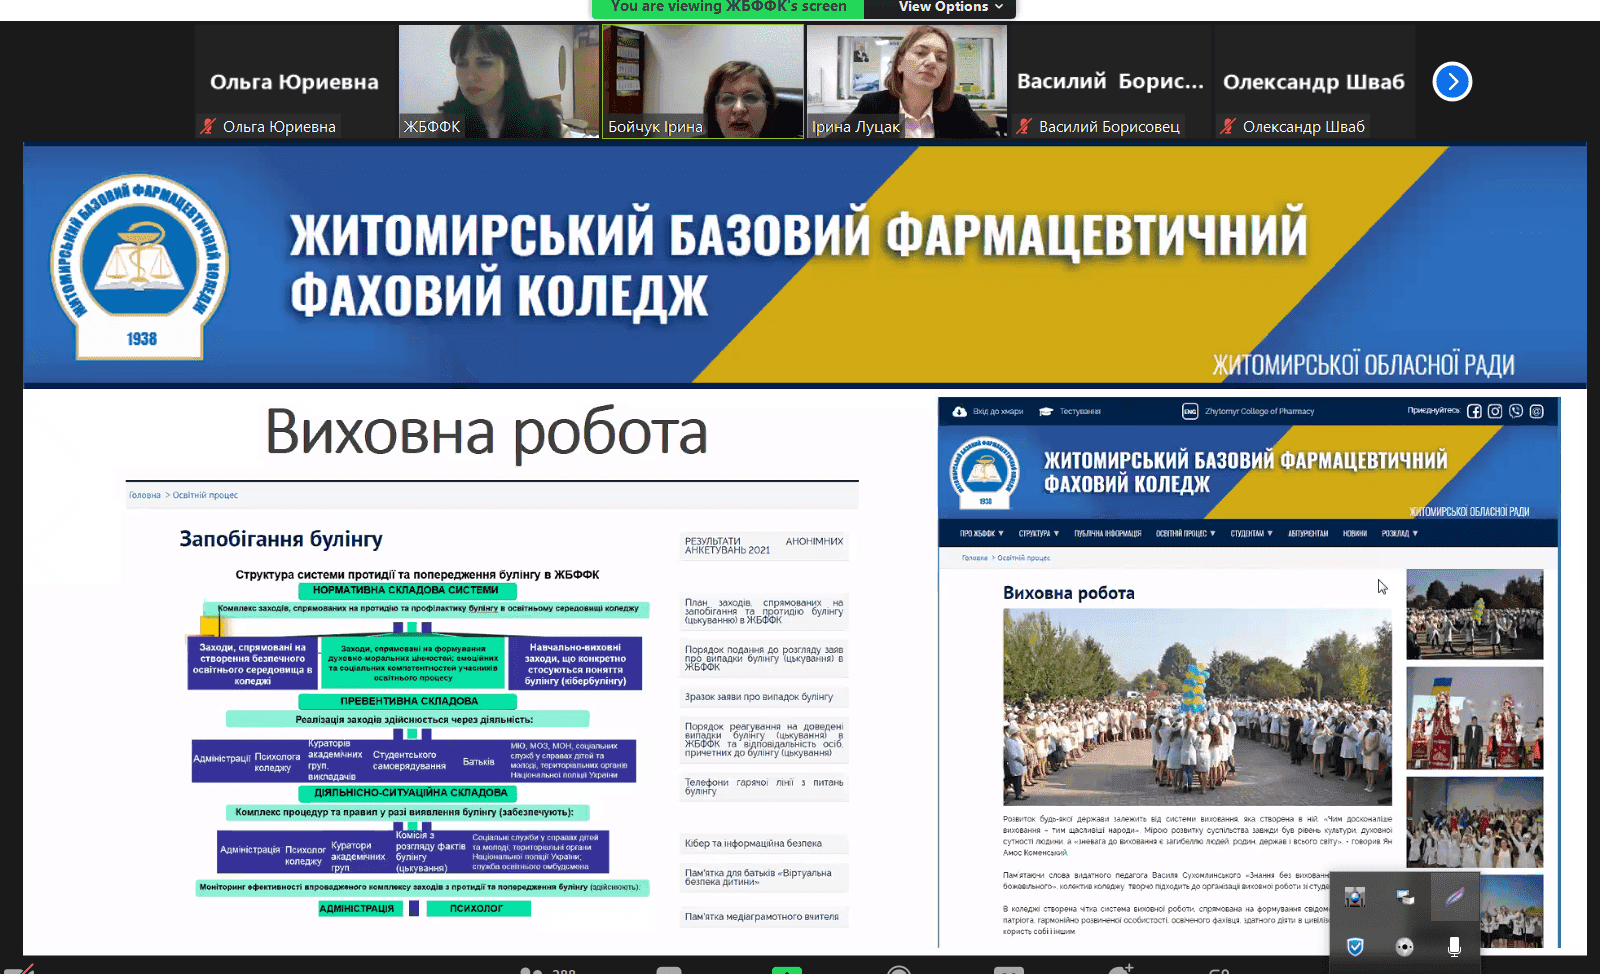1600x974 pixels.
Task: Open РЕЗУЛЬТАТИ АНОНІМНИХ АНКЕТУВАНЬ 2021 link
Action: (764, 546)
